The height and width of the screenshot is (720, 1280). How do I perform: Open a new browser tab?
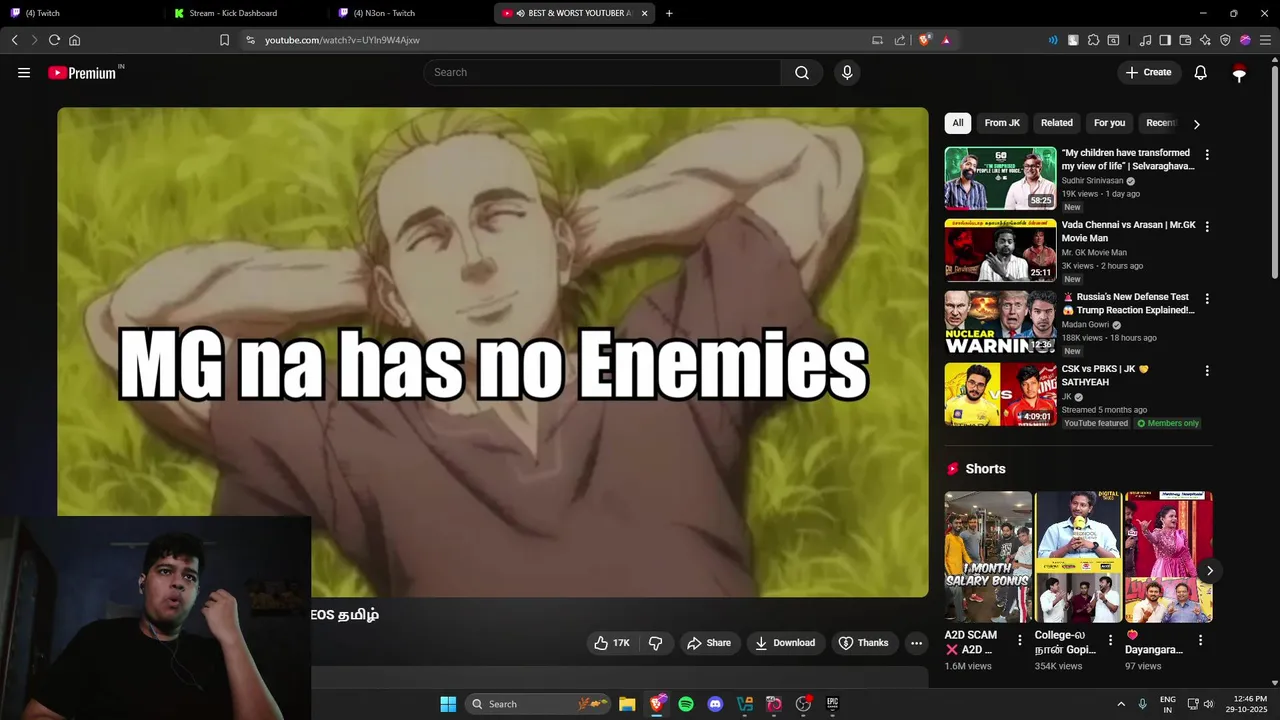[x=669, y=13]
